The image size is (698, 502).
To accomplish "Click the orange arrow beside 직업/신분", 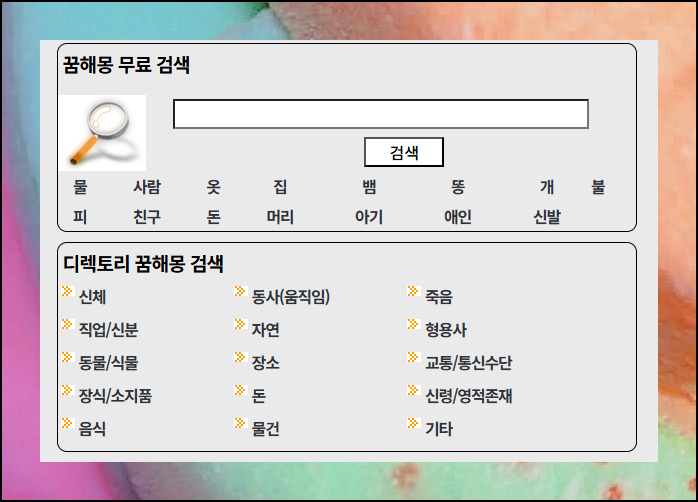I will tap(67, 324).
